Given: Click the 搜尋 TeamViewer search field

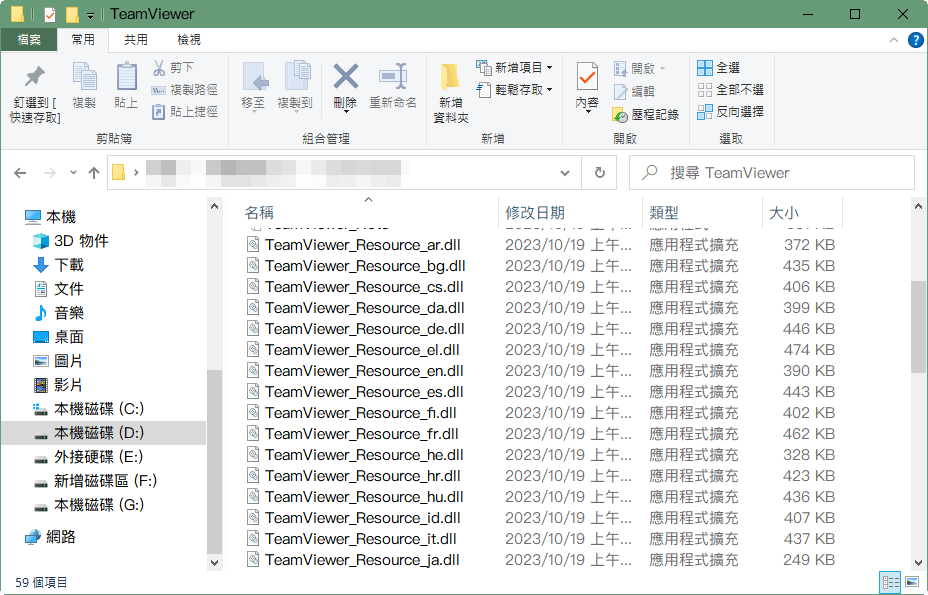Looking at the screenshot, I should point(772,173).
